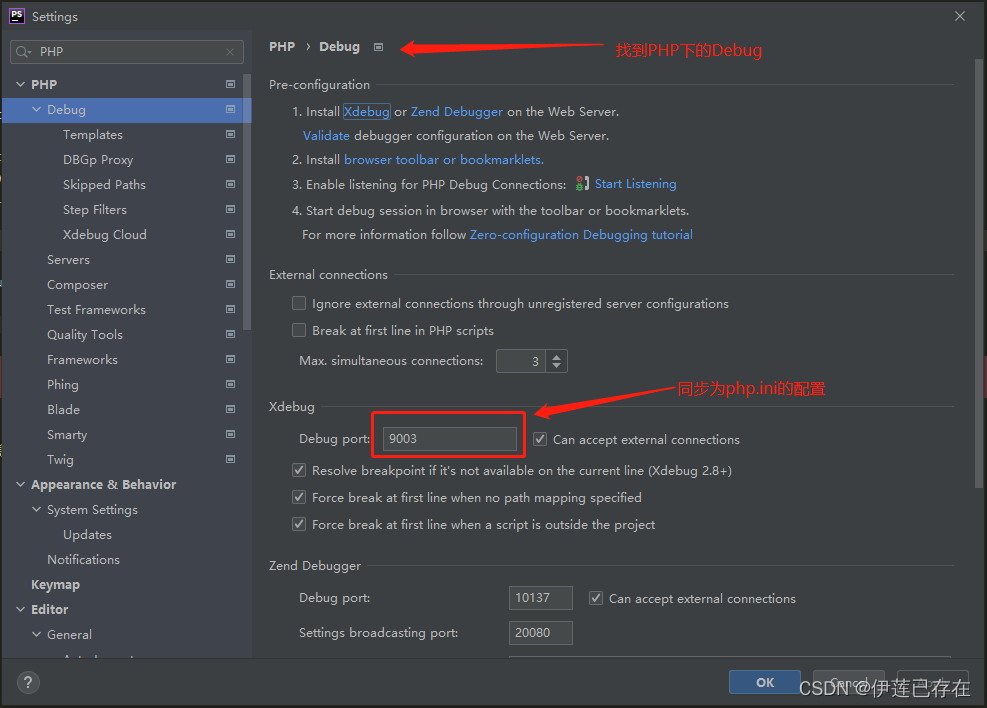Click the project-level icon on Templates row

tap(230, 134)
